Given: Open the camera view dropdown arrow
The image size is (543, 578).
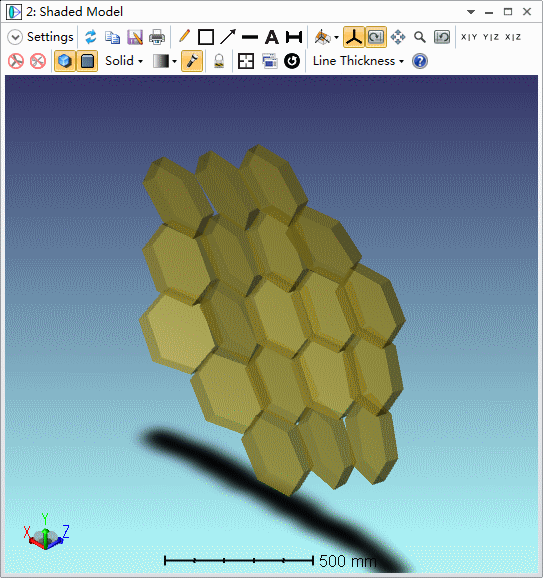Looking at the screenshot, I should click(x=336, y=38).
